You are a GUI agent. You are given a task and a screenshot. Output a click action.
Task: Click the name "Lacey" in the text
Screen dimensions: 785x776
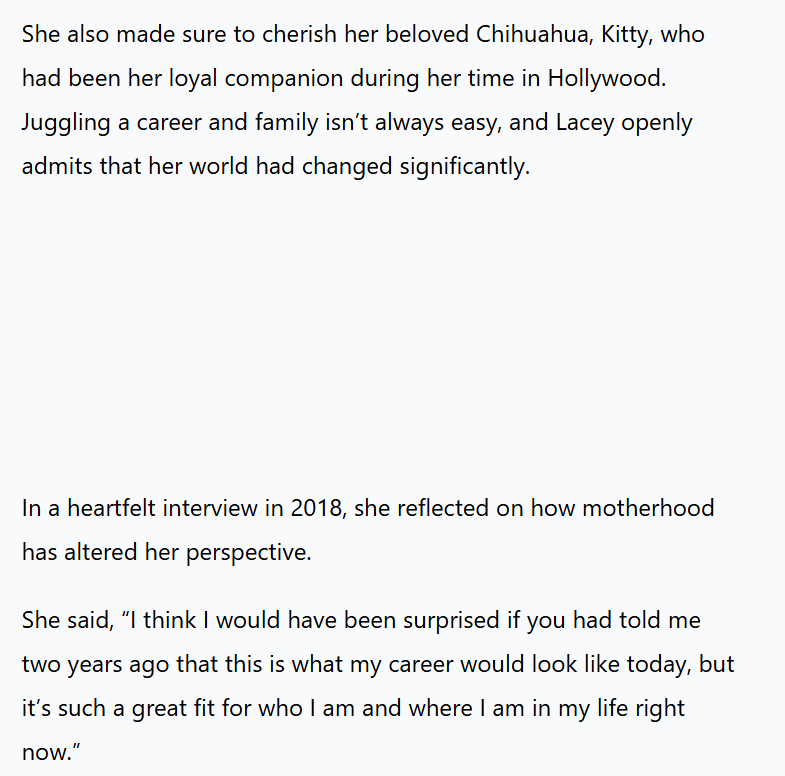tap(583, 122)
